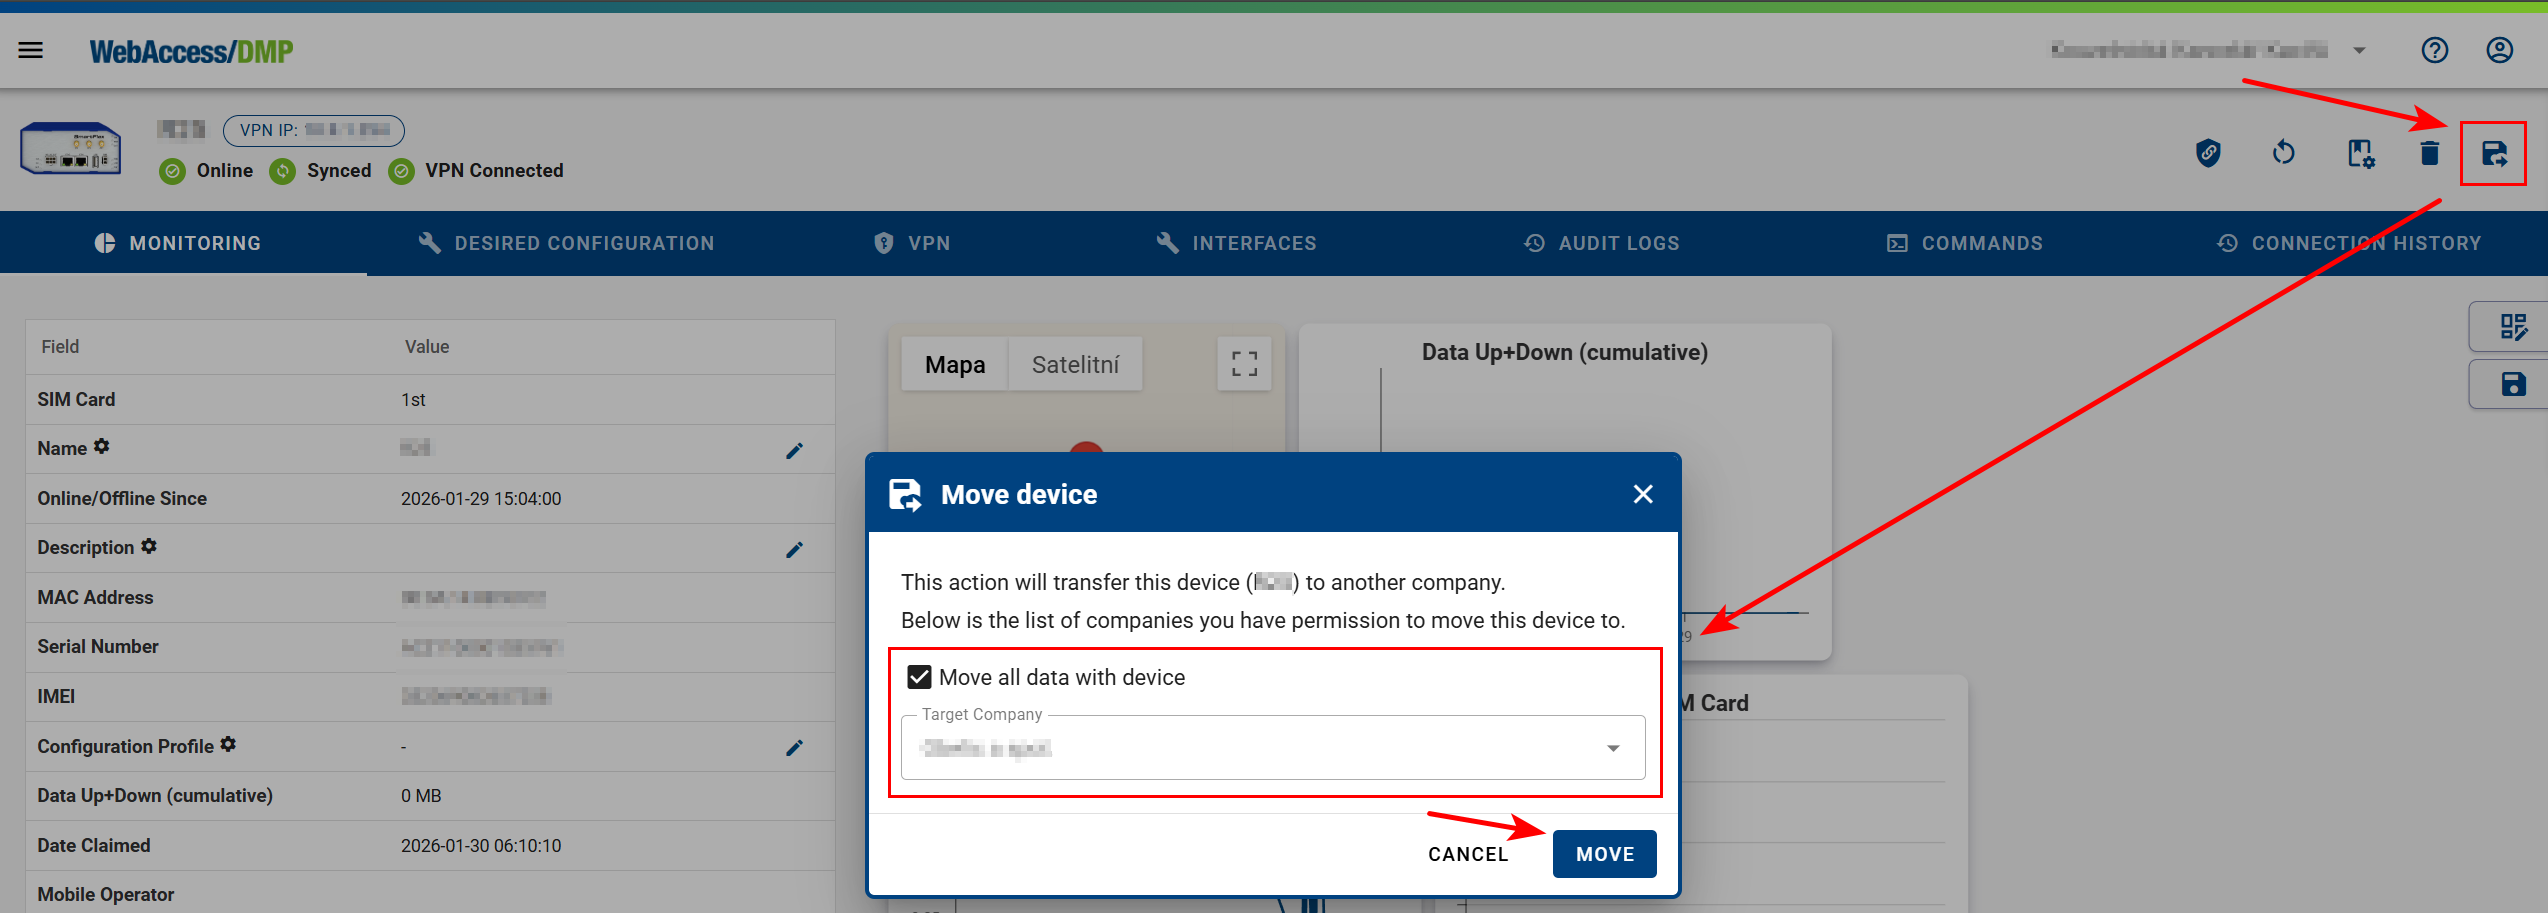Uncheck Move all data with device

(919, 677)
